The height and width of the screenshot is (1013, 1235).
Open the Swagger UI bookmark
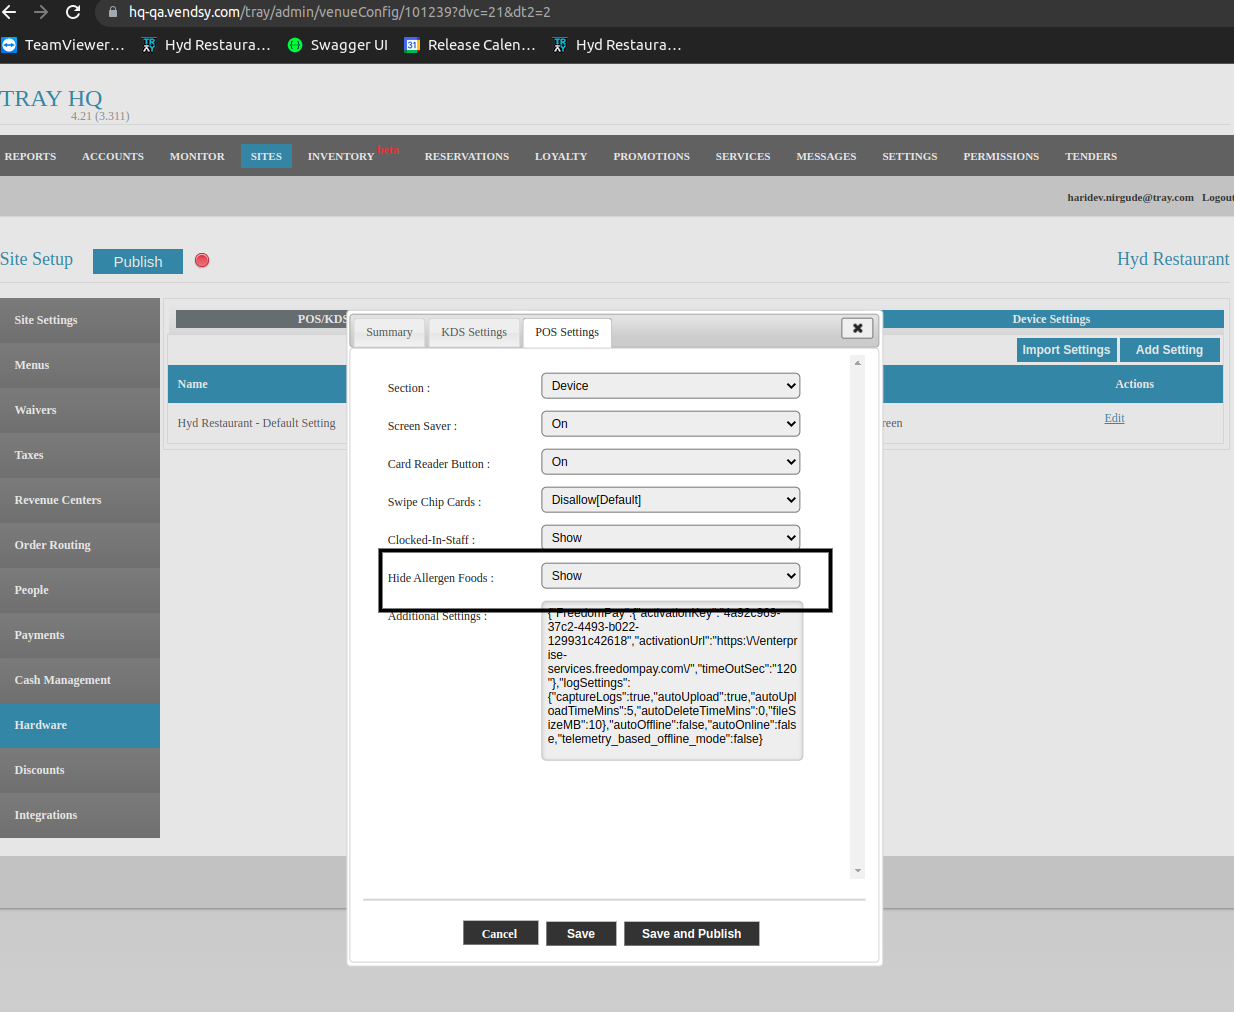coord(338,45)
